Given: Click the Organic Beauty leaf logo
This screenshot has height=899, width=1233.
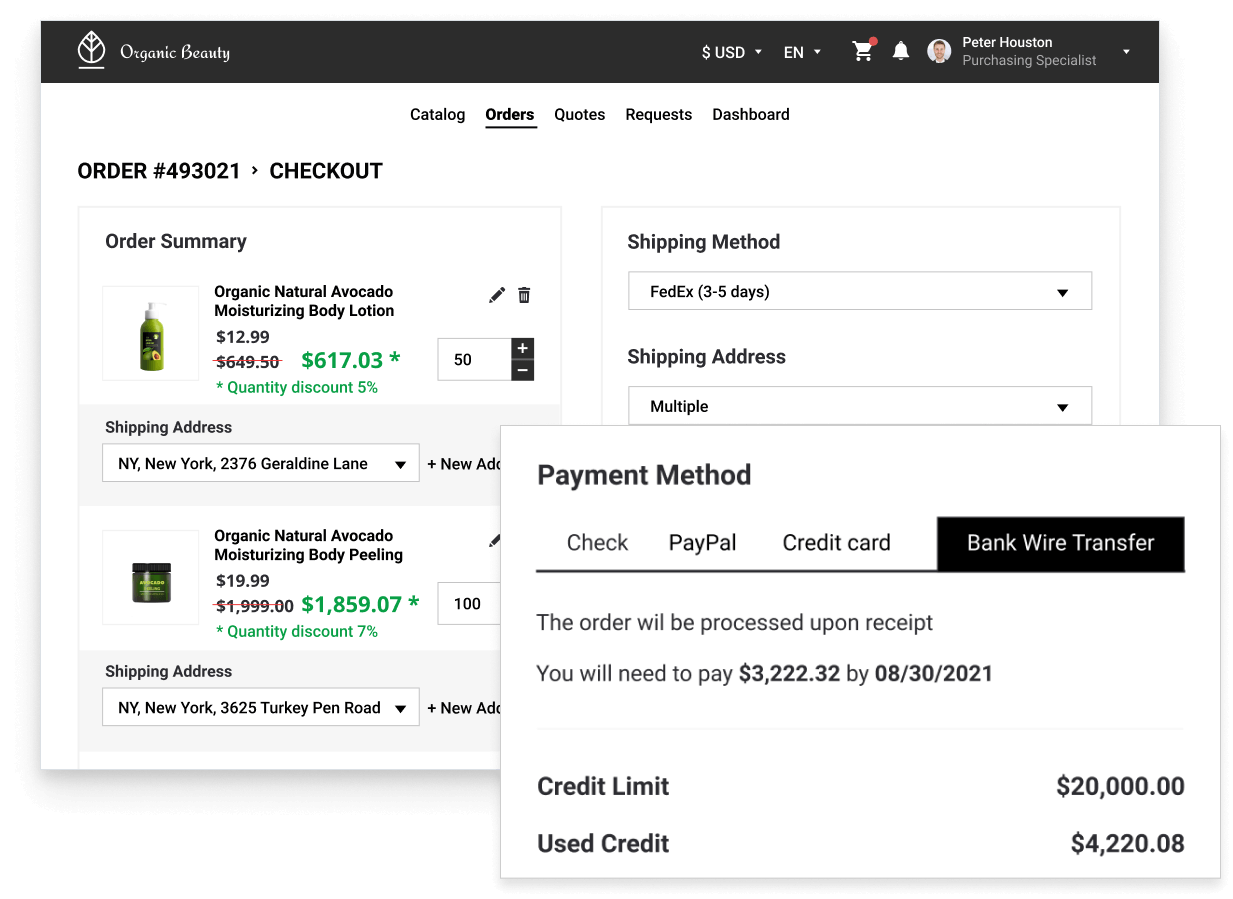Looking at the screenshot, I should click(92, 51).
